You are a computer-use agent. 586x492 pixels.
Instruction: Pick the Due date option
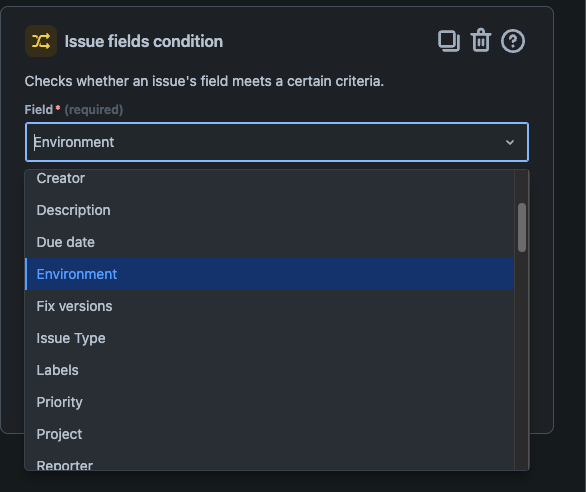pos(269,242)
